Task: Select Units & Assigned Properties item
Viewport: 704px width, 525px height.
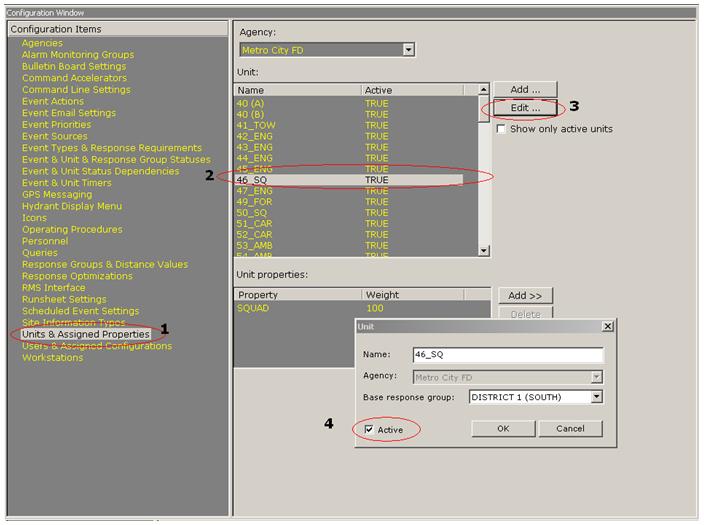Action: [x=86, y=334]
